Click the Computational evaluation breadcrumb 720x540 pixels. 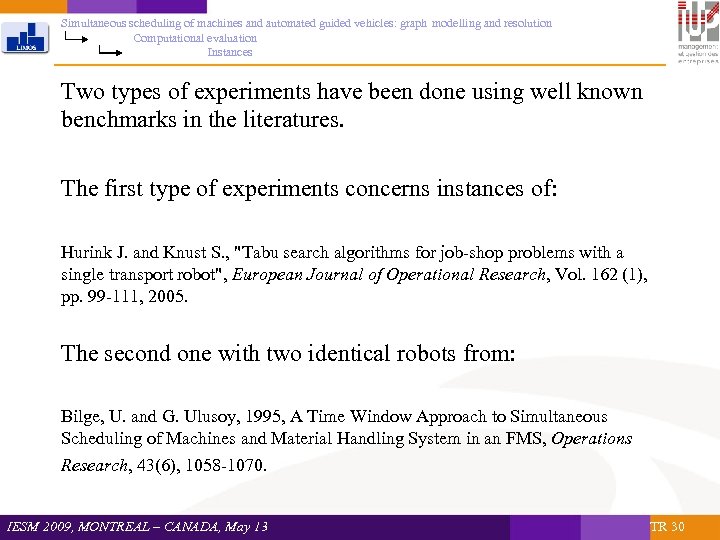click(195, 38)
